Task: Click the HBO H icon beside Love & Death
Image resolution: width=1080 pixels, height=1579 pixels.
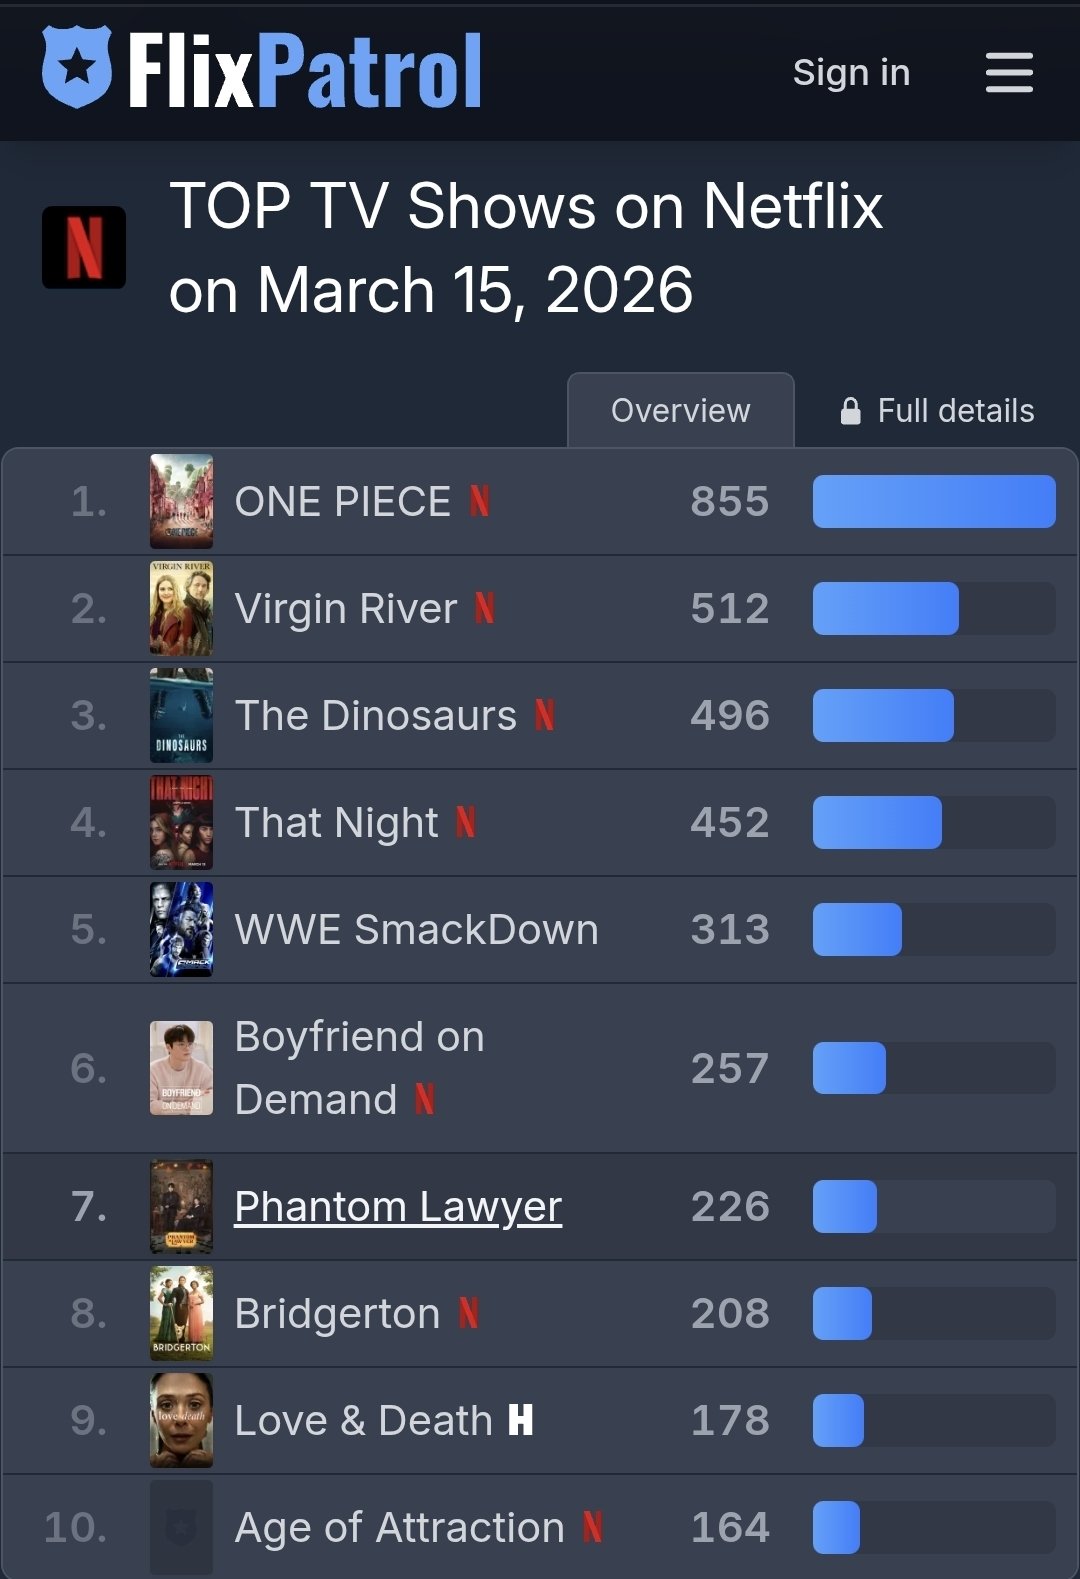Action: click(521, 1420)
